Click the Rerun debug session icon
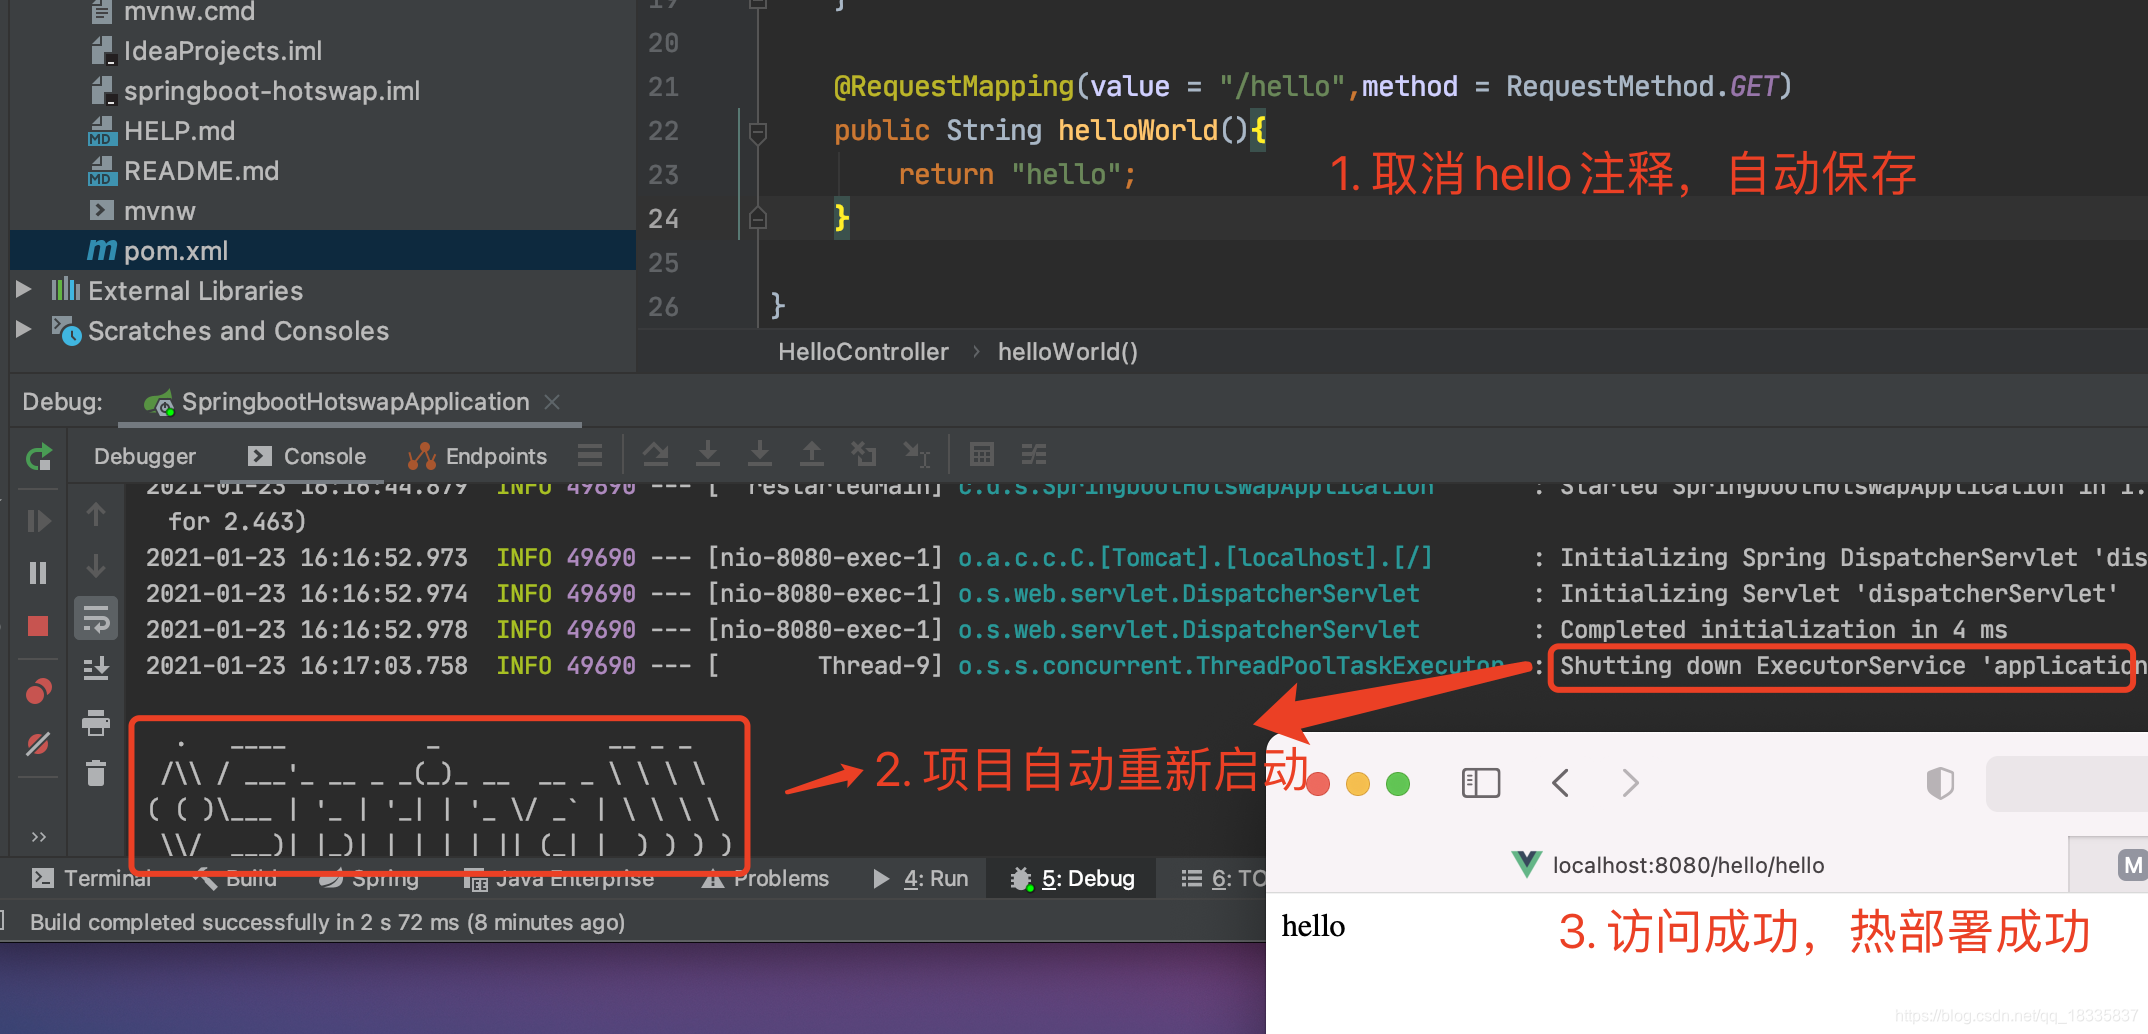2148x1034 pixels. 38,458
